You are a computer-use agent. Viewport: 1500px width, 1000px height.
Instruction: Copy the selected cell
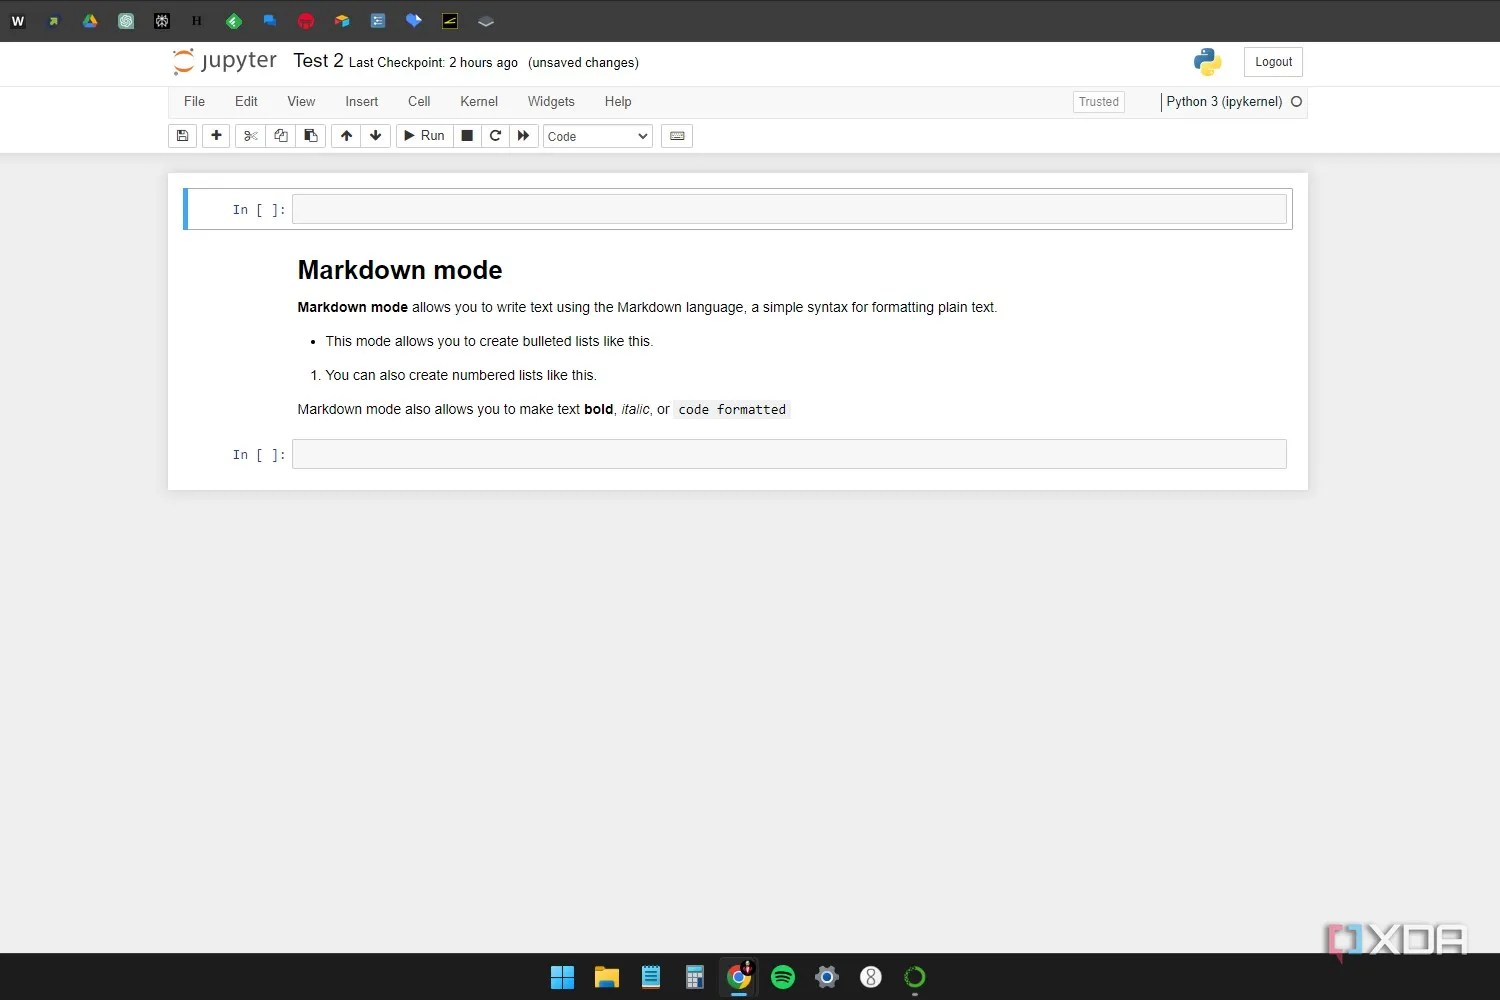click(x=280, y=136)
